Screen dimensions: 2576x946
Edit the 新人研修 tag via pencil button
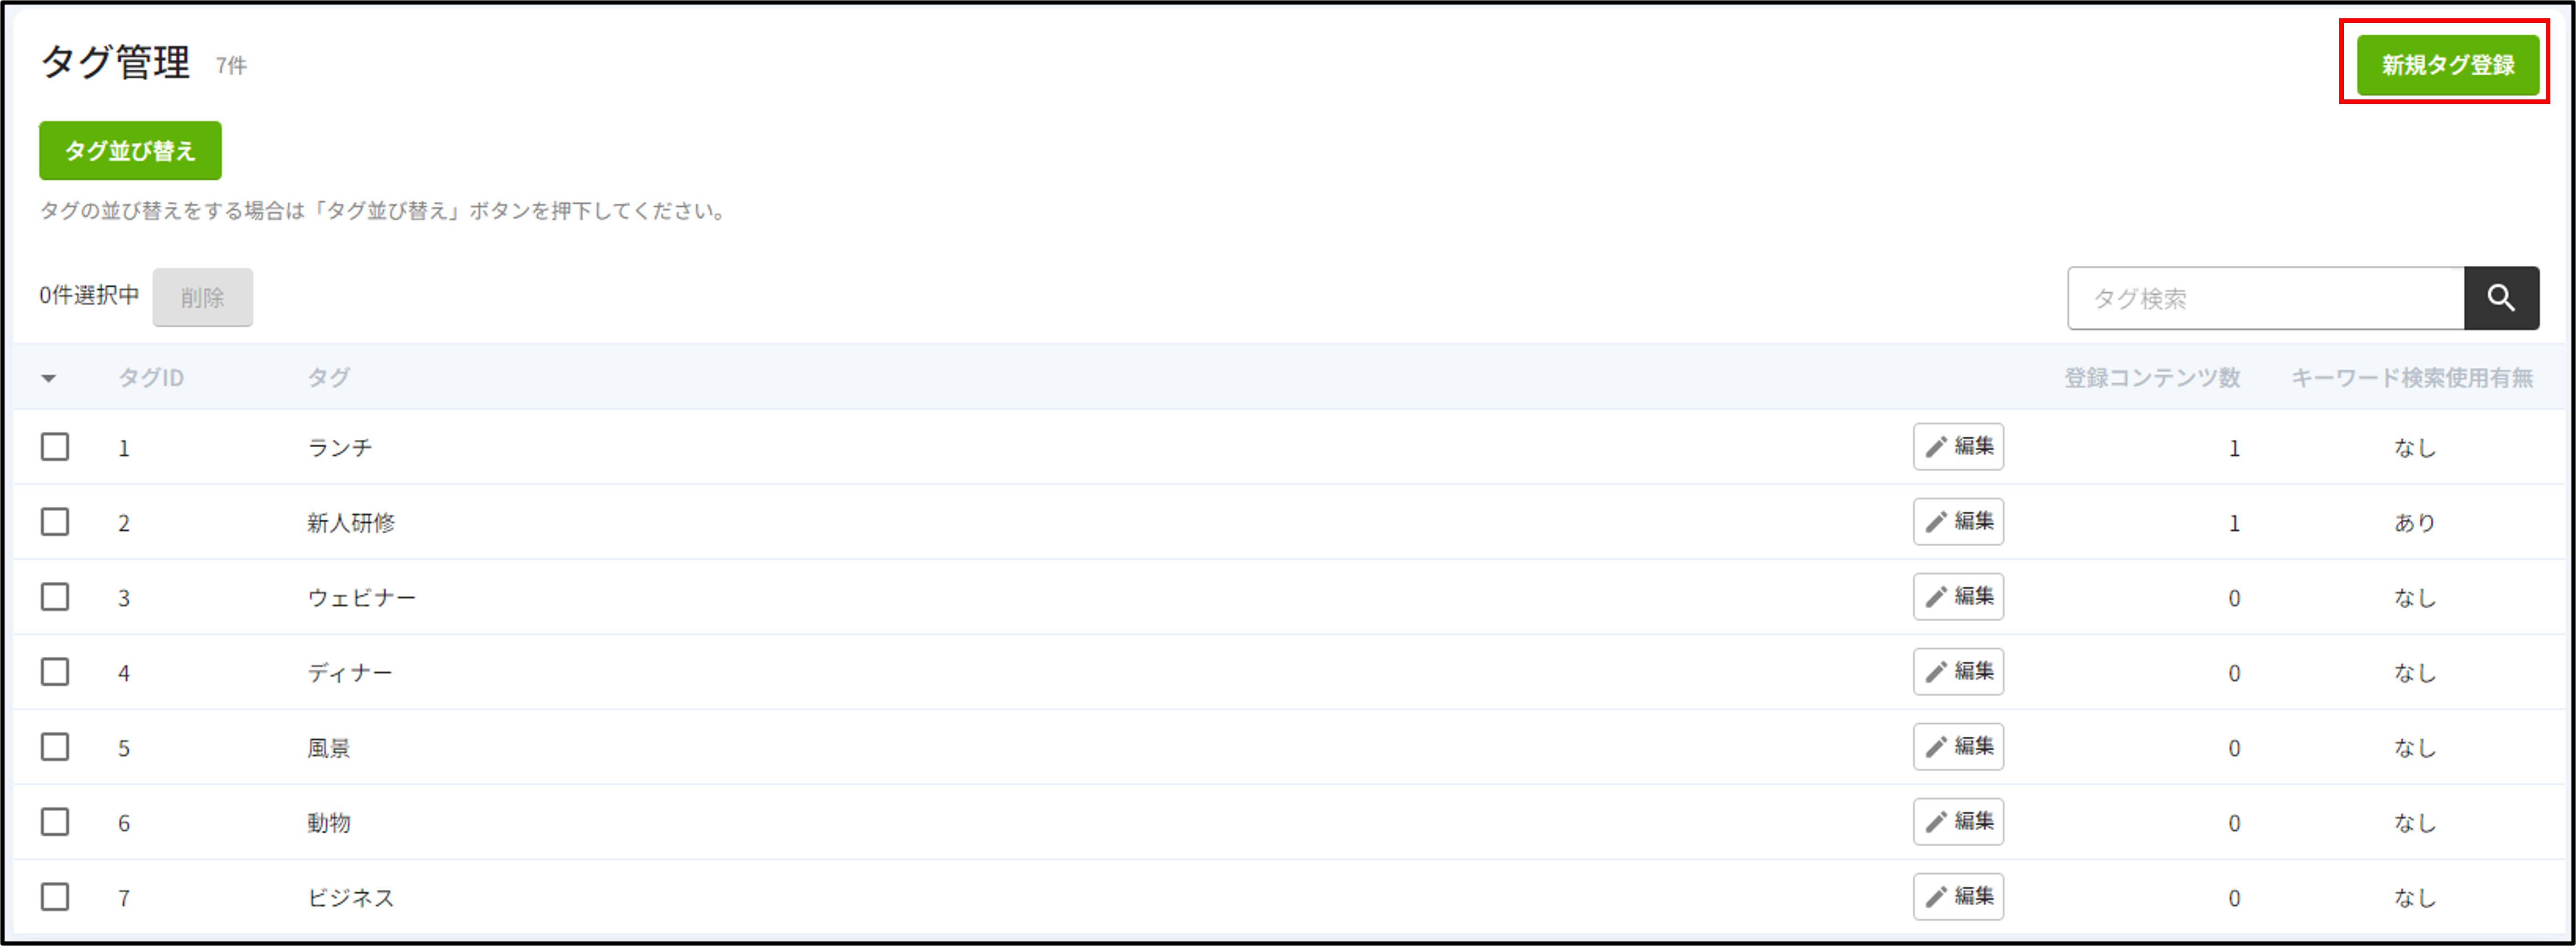(x=1958, y=522)
